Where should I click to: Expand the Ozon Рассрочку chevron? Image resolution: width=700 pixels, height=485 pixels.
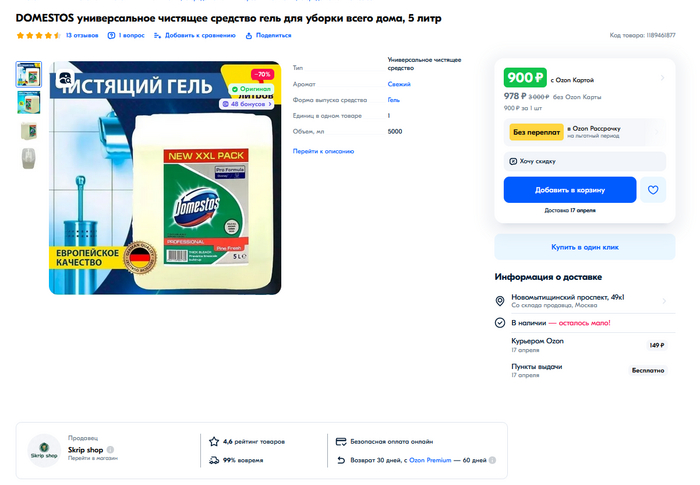click(x=657, y=132)
